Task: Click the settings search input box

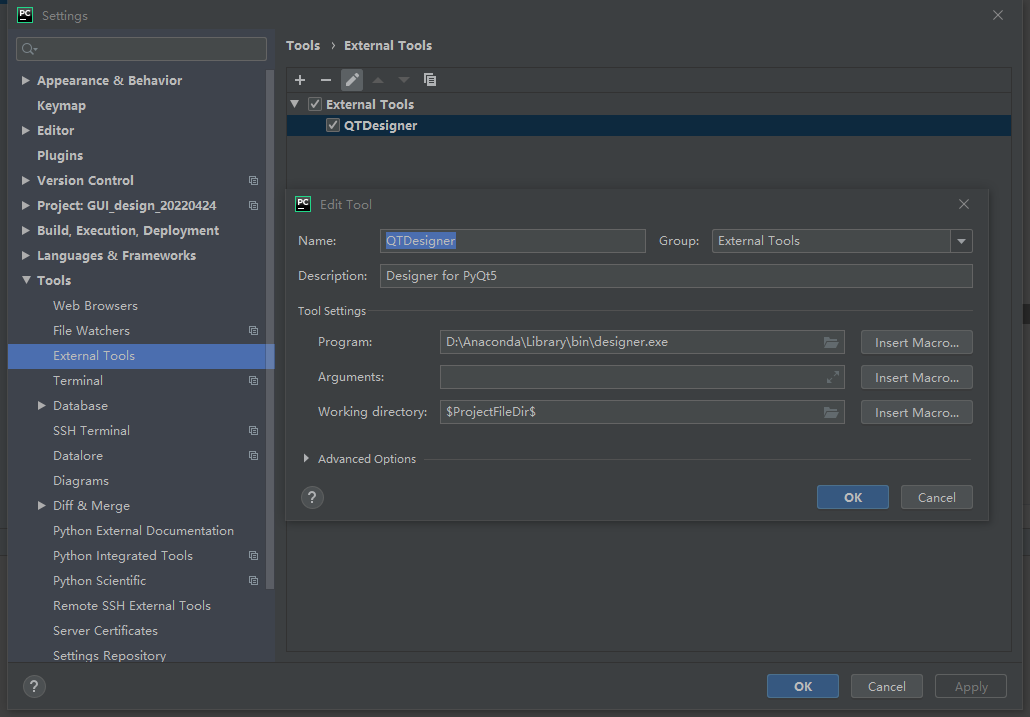Action: (141, 49)
